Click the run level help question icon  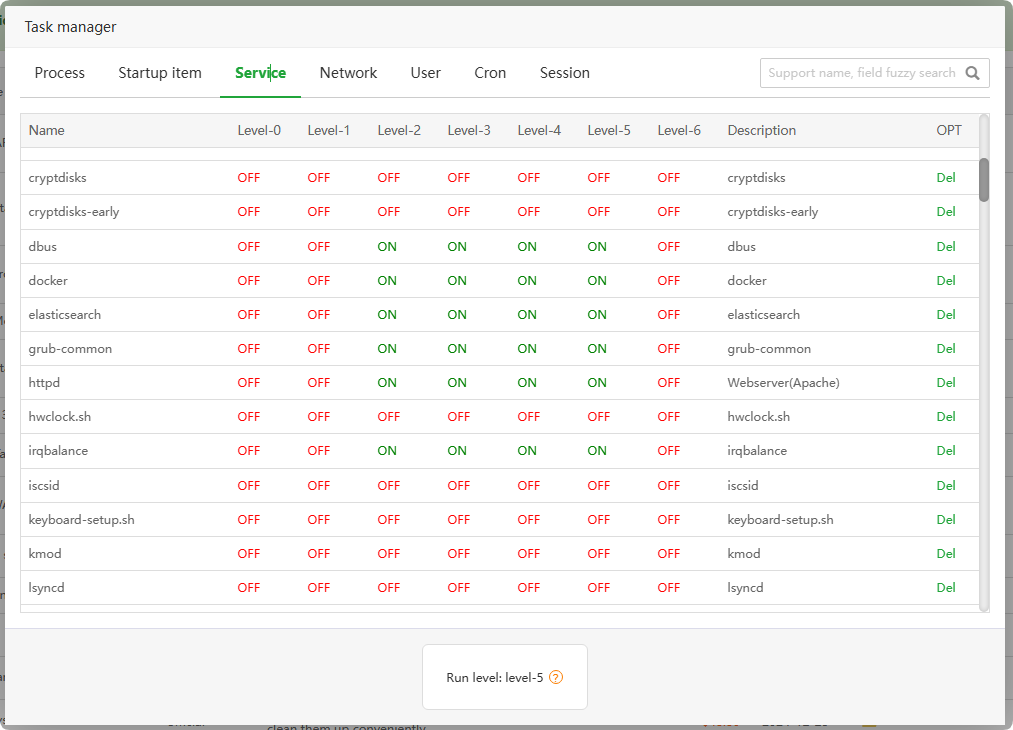click(556, 677)
